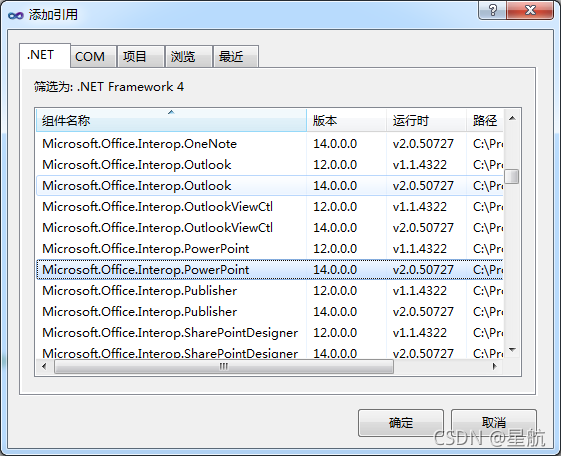Click the 确定 button
Image resolution: width=561 pixels, height=456 pixels.
pyautogui.click(x=401, y=423)
